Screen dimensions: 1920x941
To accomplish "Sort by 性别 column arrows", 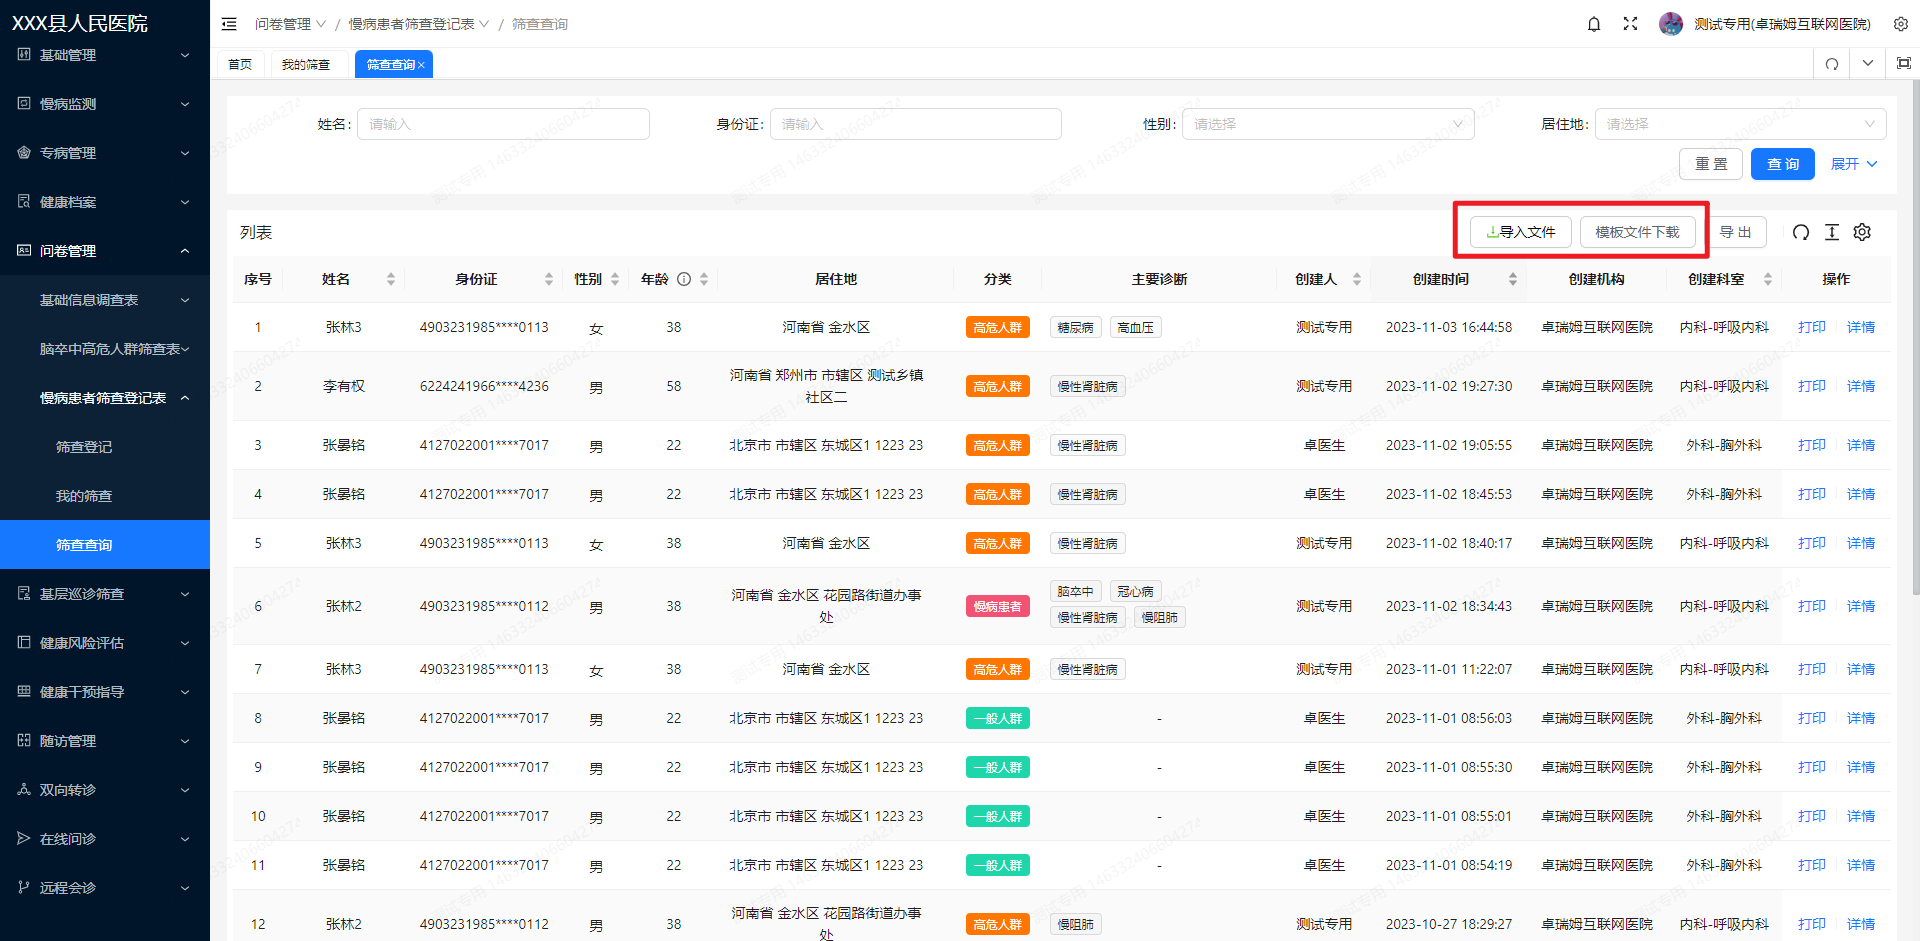I will pos(615,279).
